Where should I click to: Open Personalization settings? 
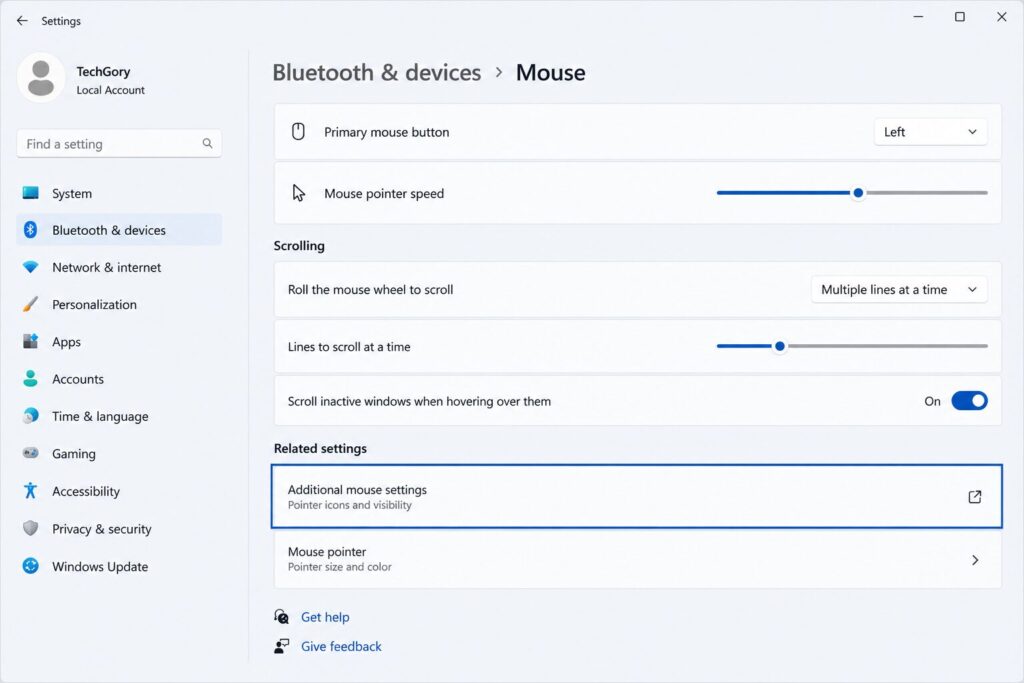tap(119, 304)
